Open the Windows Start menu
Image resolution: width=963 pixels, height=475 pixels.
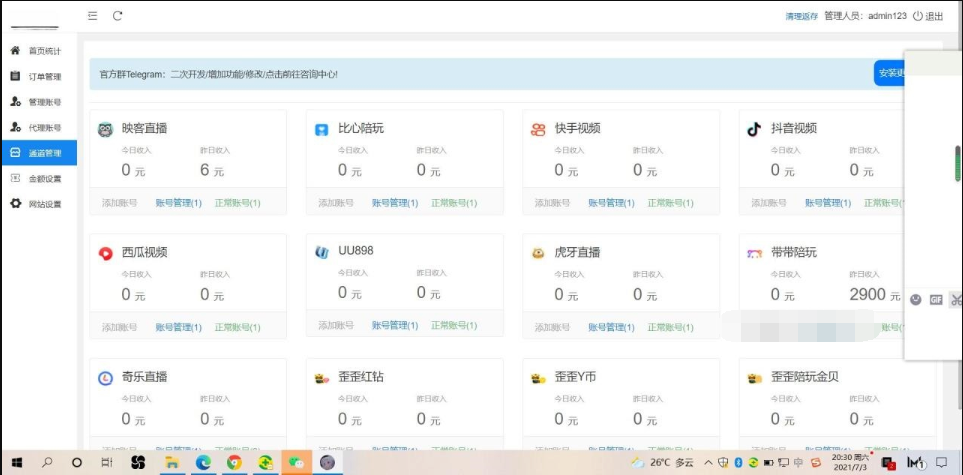coord(17,463)
